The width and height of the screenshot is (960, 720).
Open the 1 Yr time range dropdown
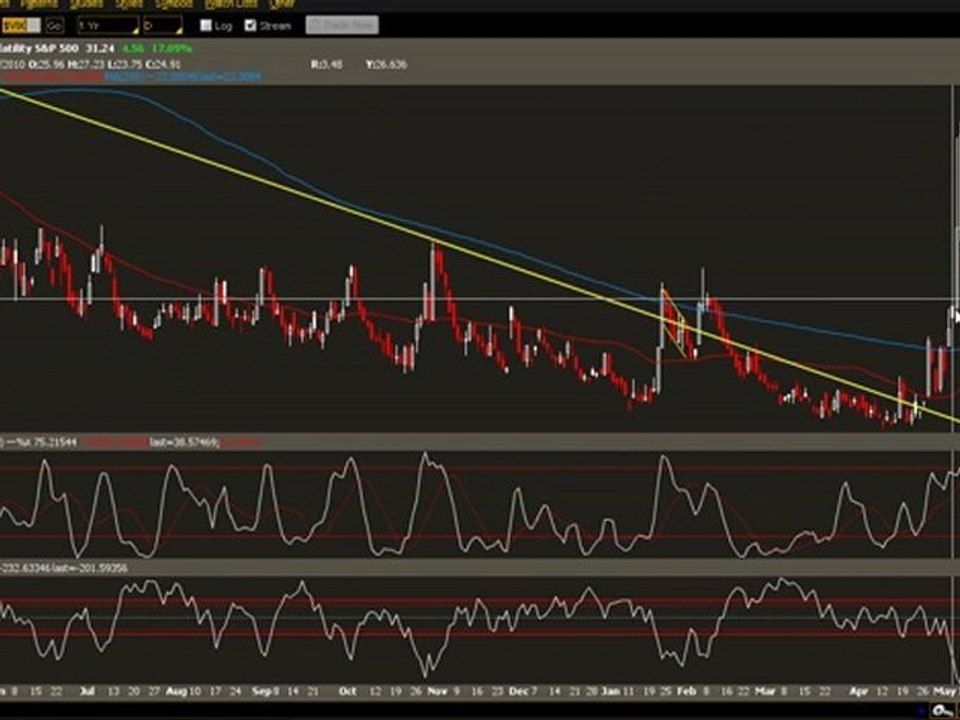108,26
